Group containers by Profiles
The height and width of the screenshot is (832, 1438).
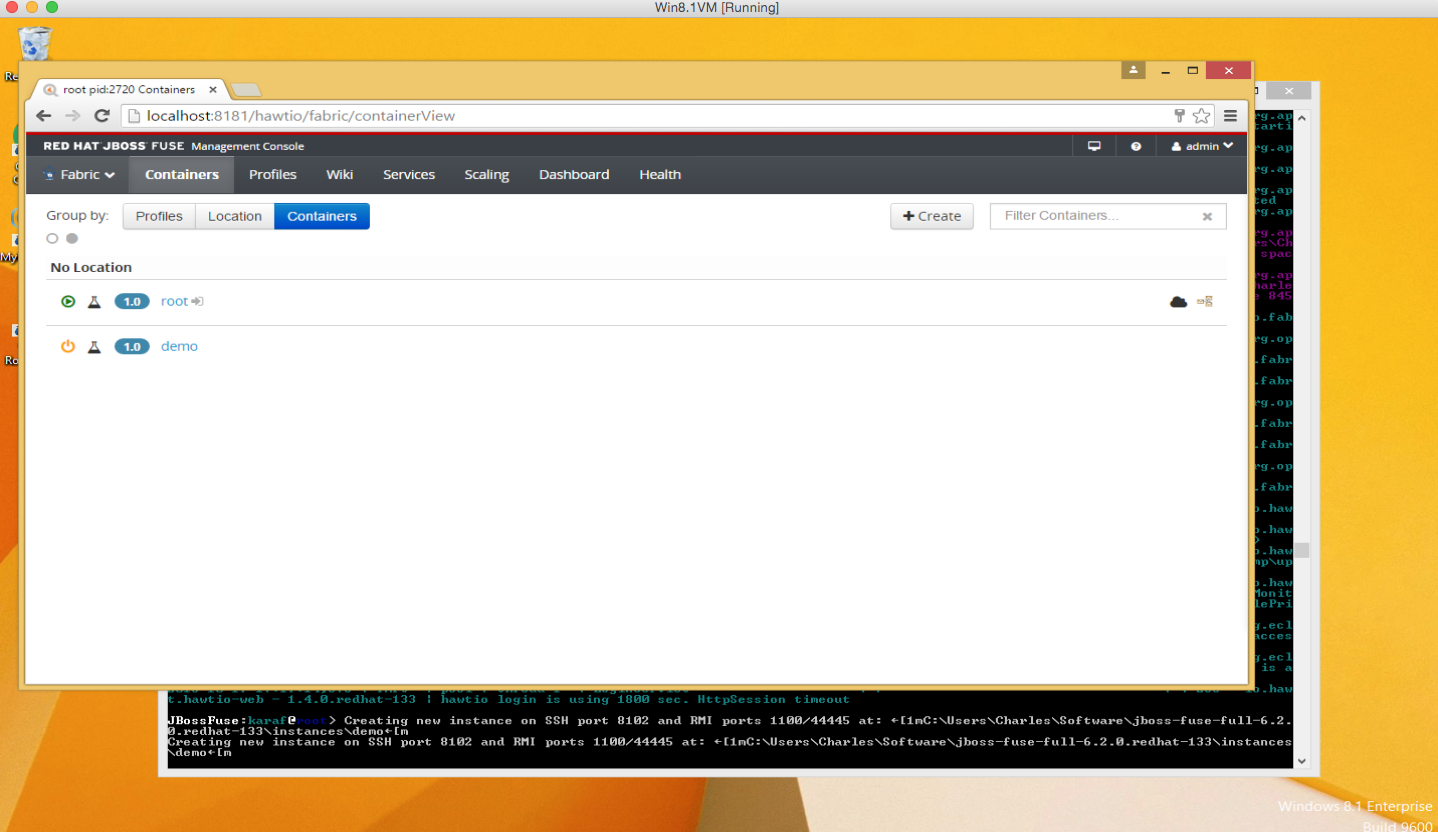click(159, 216)
